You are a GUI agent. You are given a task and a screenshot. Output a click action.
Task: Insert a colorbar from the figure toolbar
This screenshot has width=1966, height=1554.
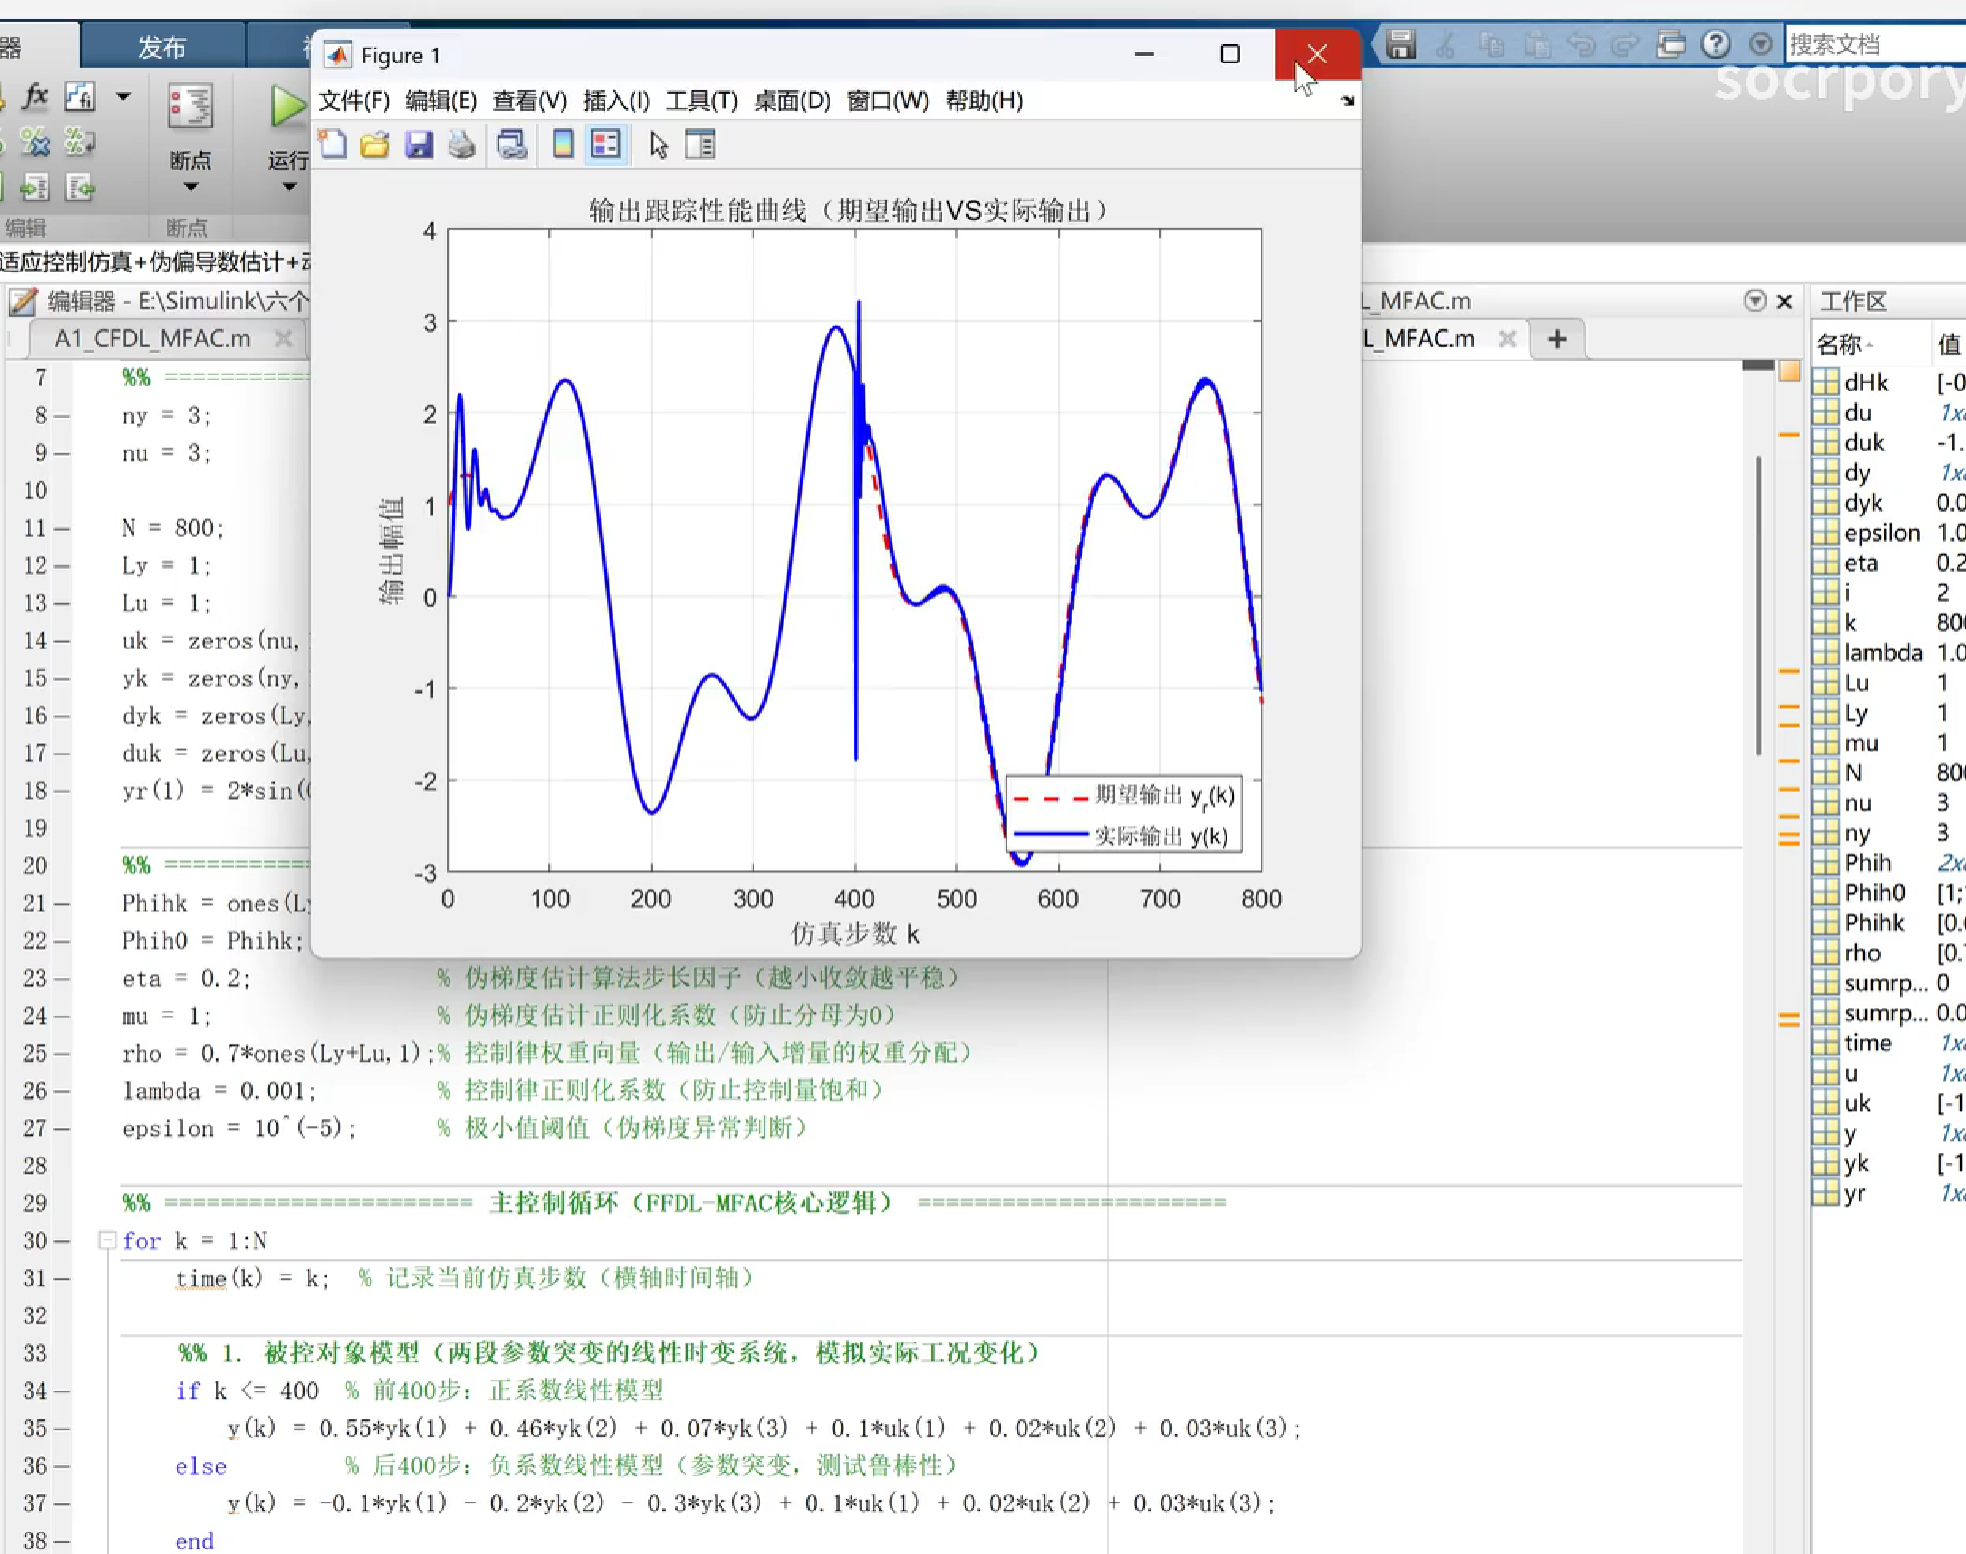[x=563, y=145]
